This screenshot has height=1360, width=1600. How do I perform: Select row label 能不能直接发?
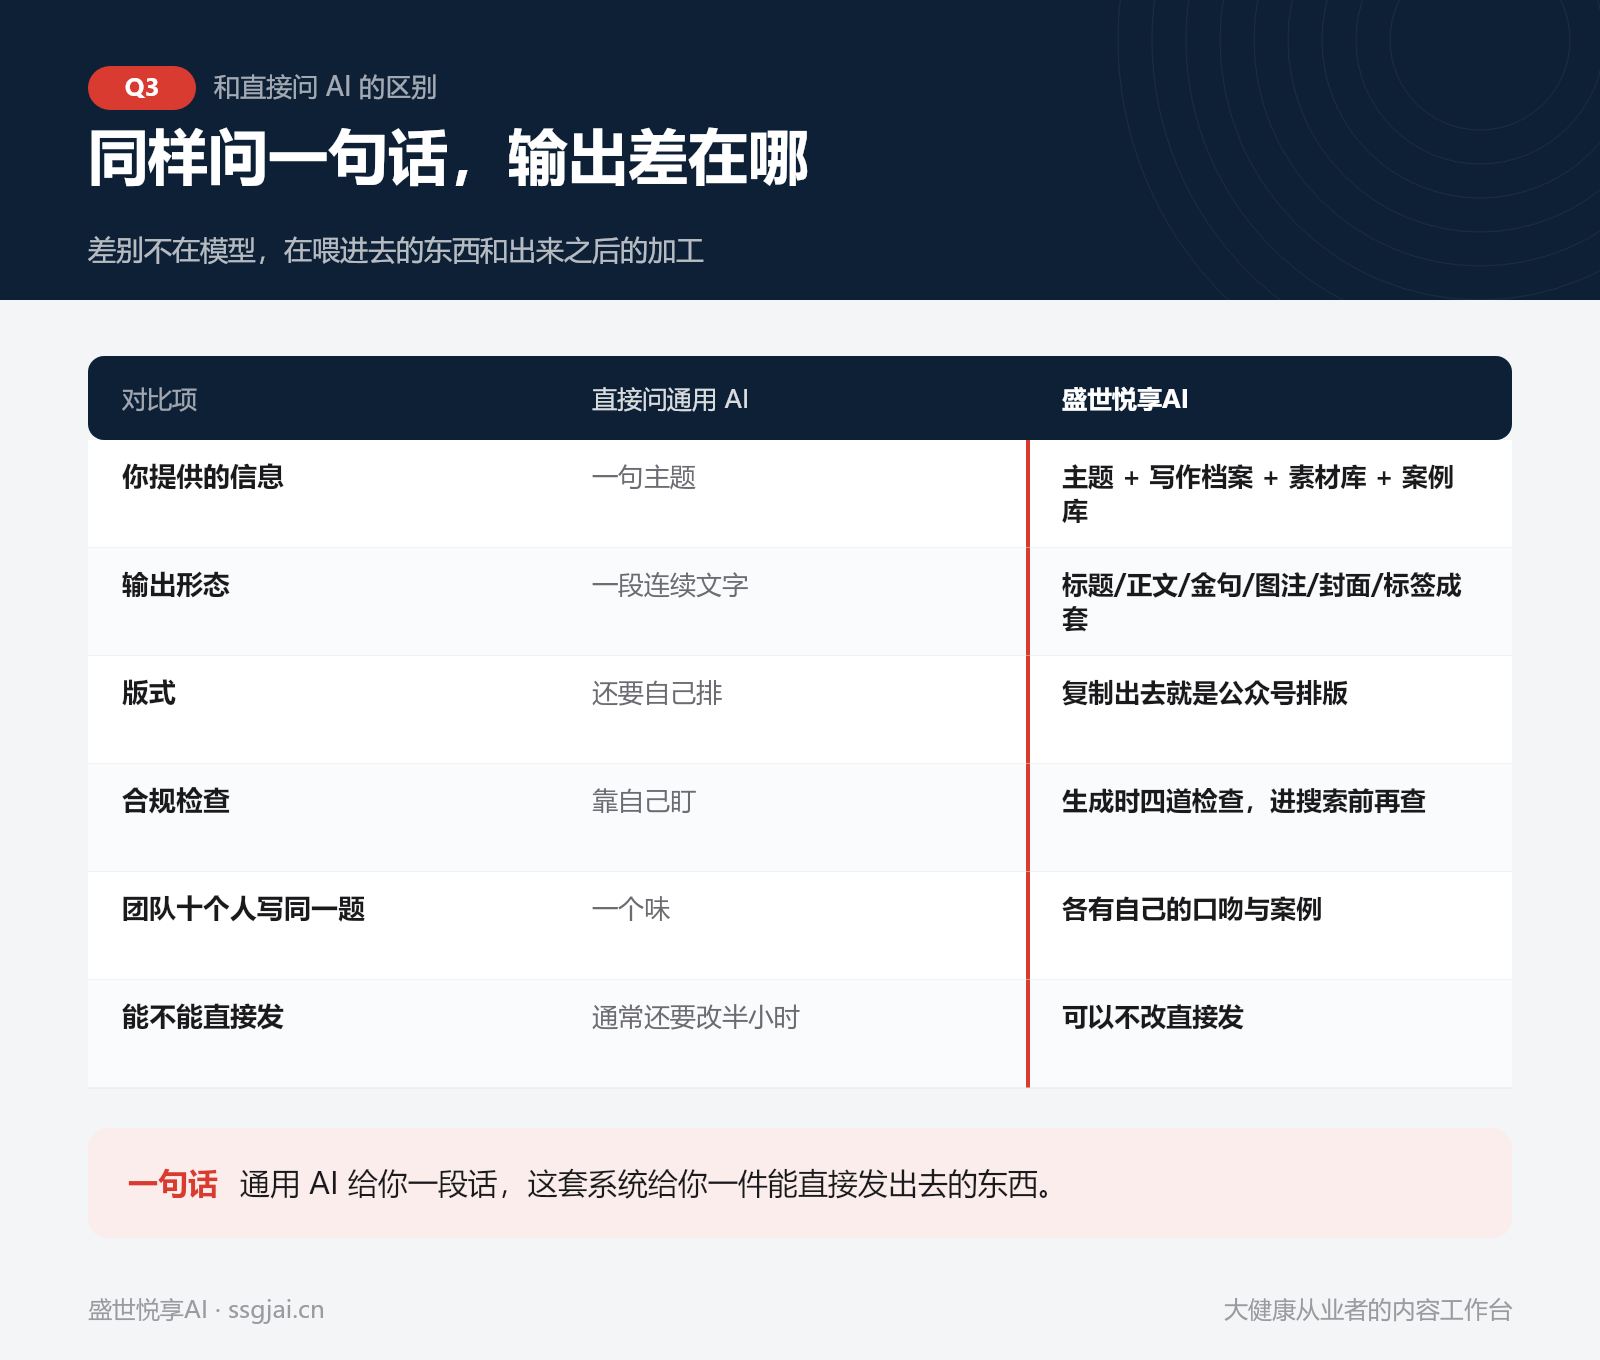[x=203, y=1017]
